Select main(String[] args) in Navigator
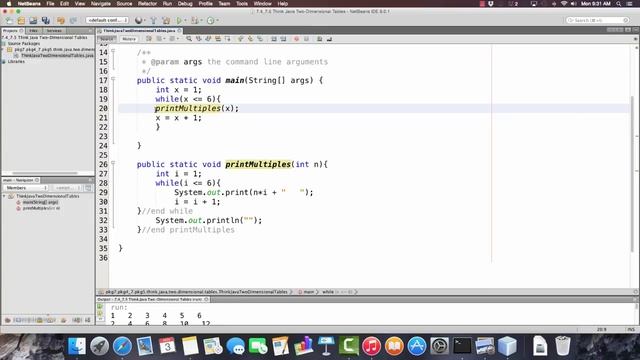This screenshot has width=640, height=360. [x=40, y=202]
